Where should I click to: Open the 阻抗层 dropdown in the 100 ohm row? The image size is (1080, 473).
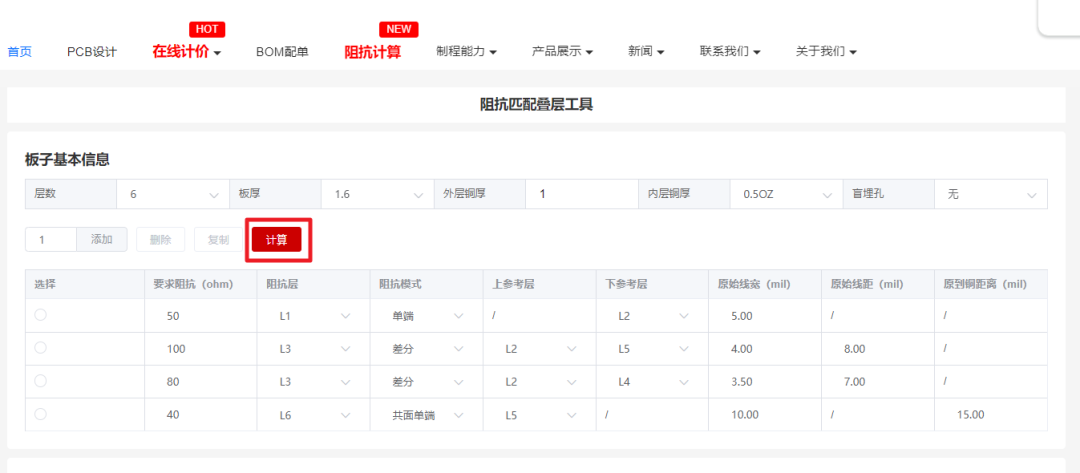click(314, 348)
